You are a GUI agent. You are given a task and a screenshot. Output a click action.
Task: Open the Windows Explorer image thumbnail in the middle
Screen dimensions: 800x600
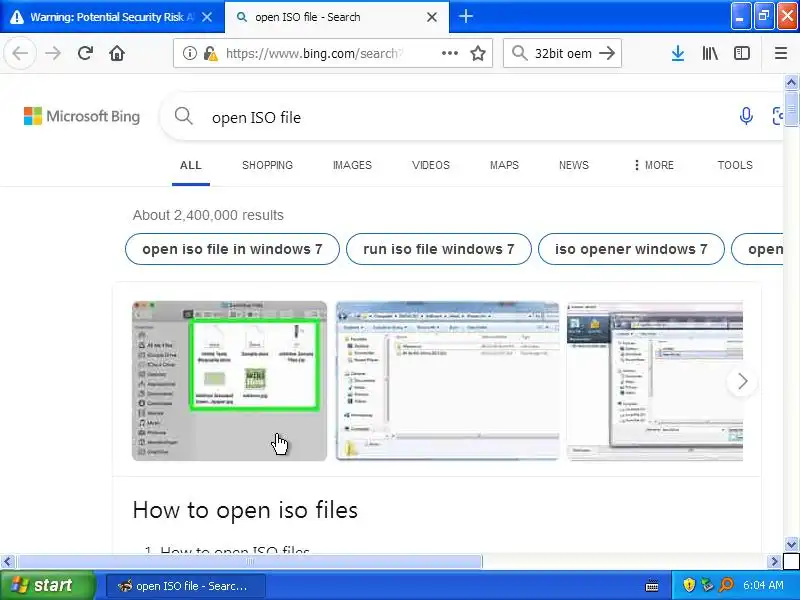[447, 381]
